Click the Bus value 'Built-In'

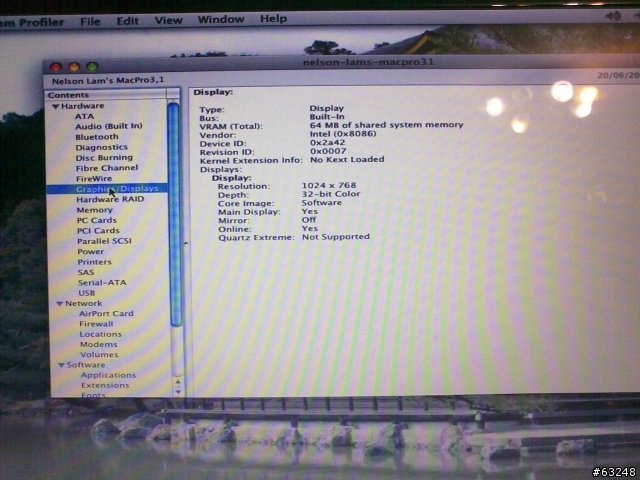pos(327,117)
